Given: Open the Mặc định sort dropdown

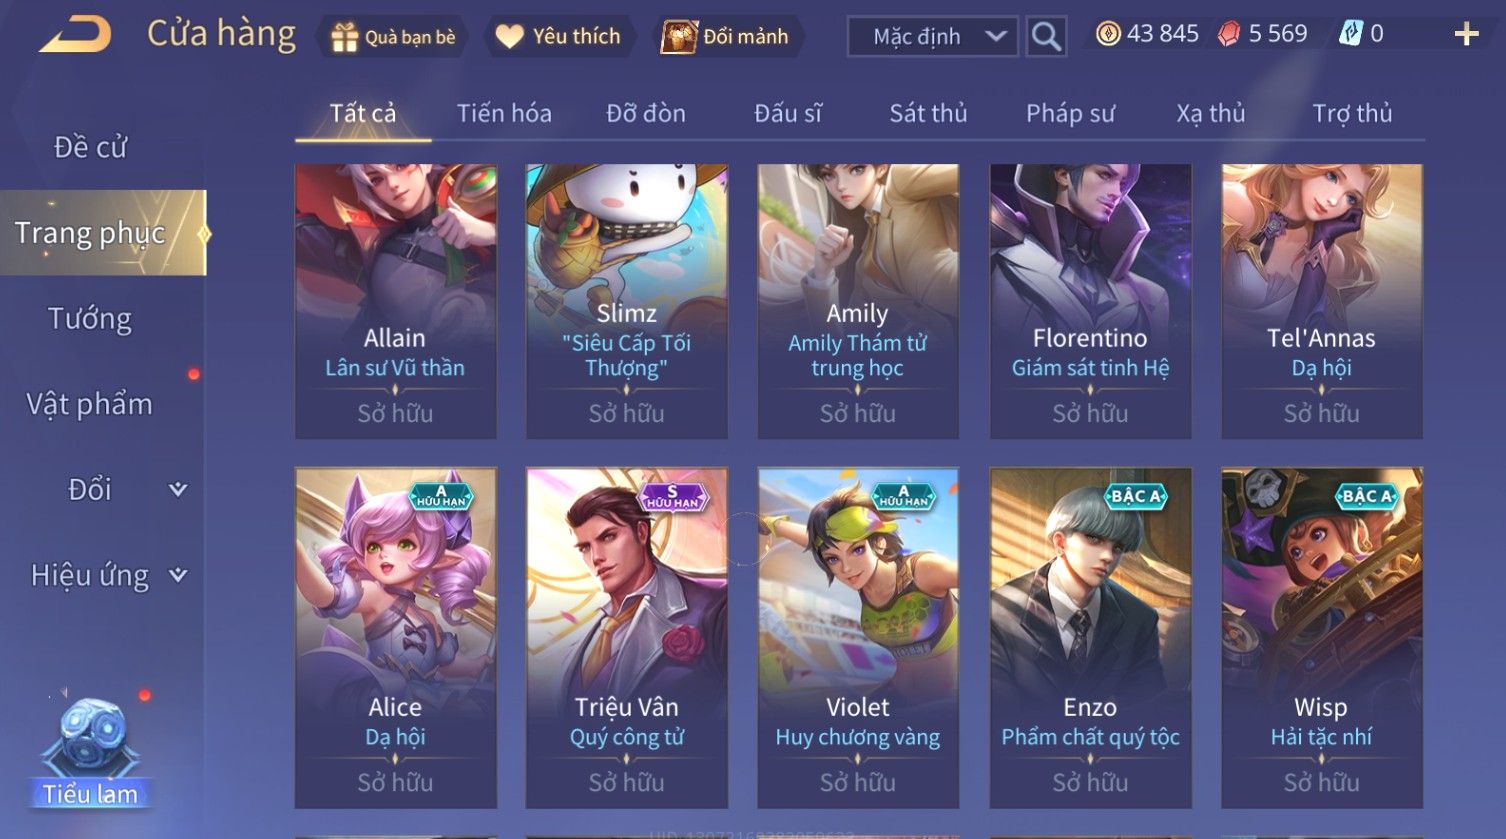Looking at the screenshot, I should 932,37.
